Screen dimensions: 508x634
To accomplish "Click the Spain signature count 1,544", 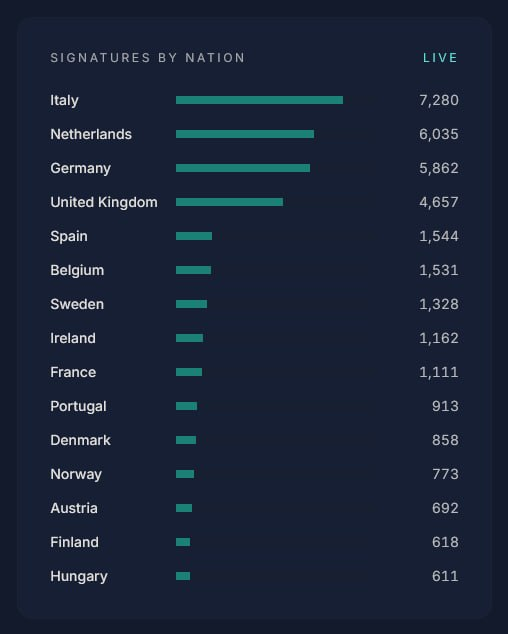I will tap(439, 236).
